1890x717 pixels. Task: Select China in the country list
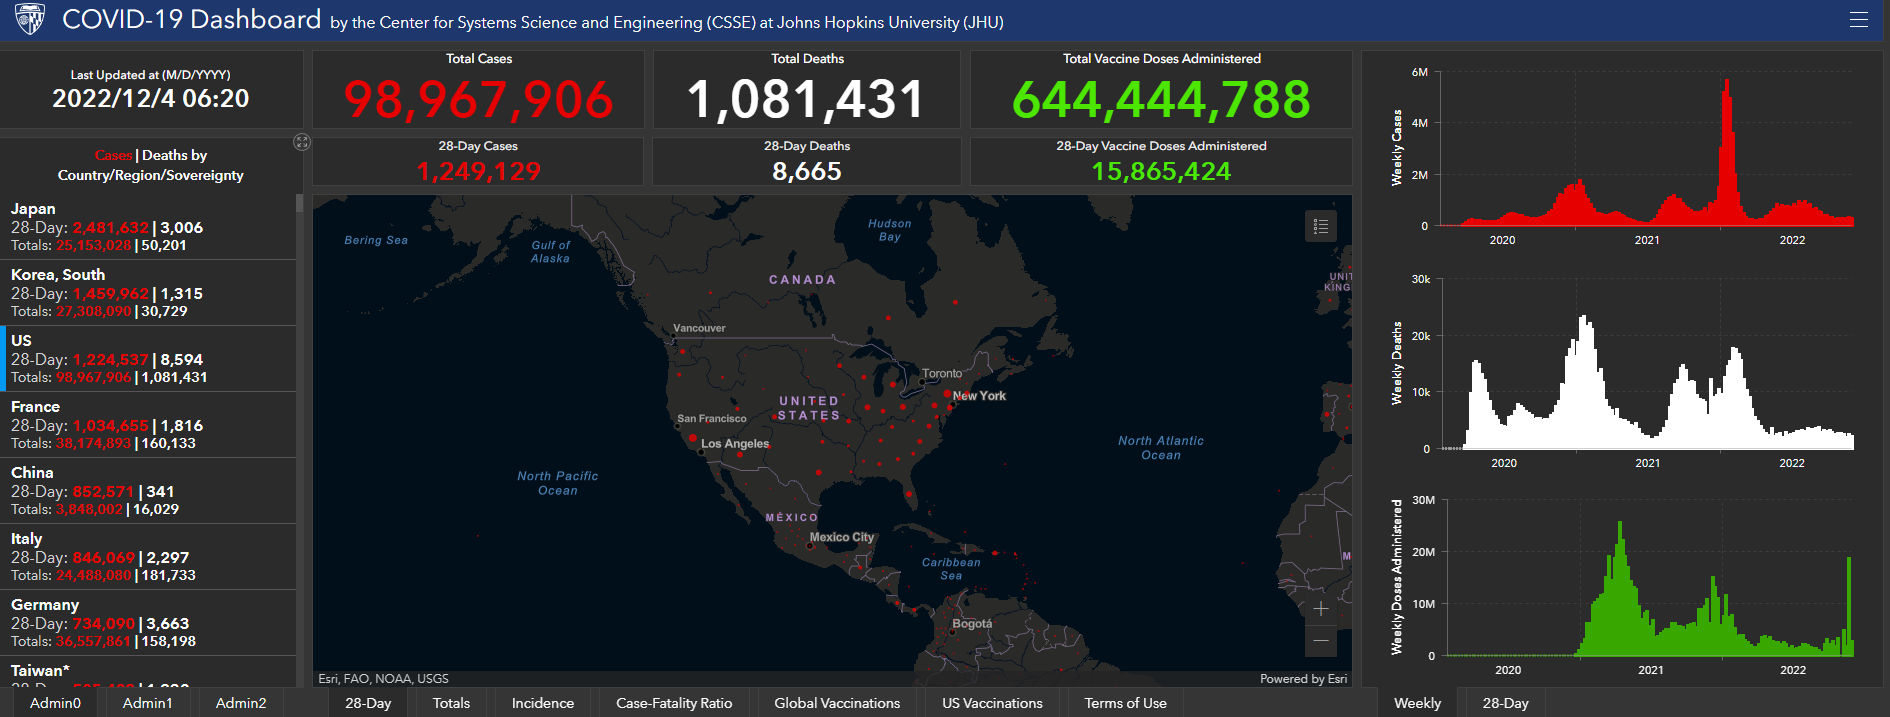(148, 491)
